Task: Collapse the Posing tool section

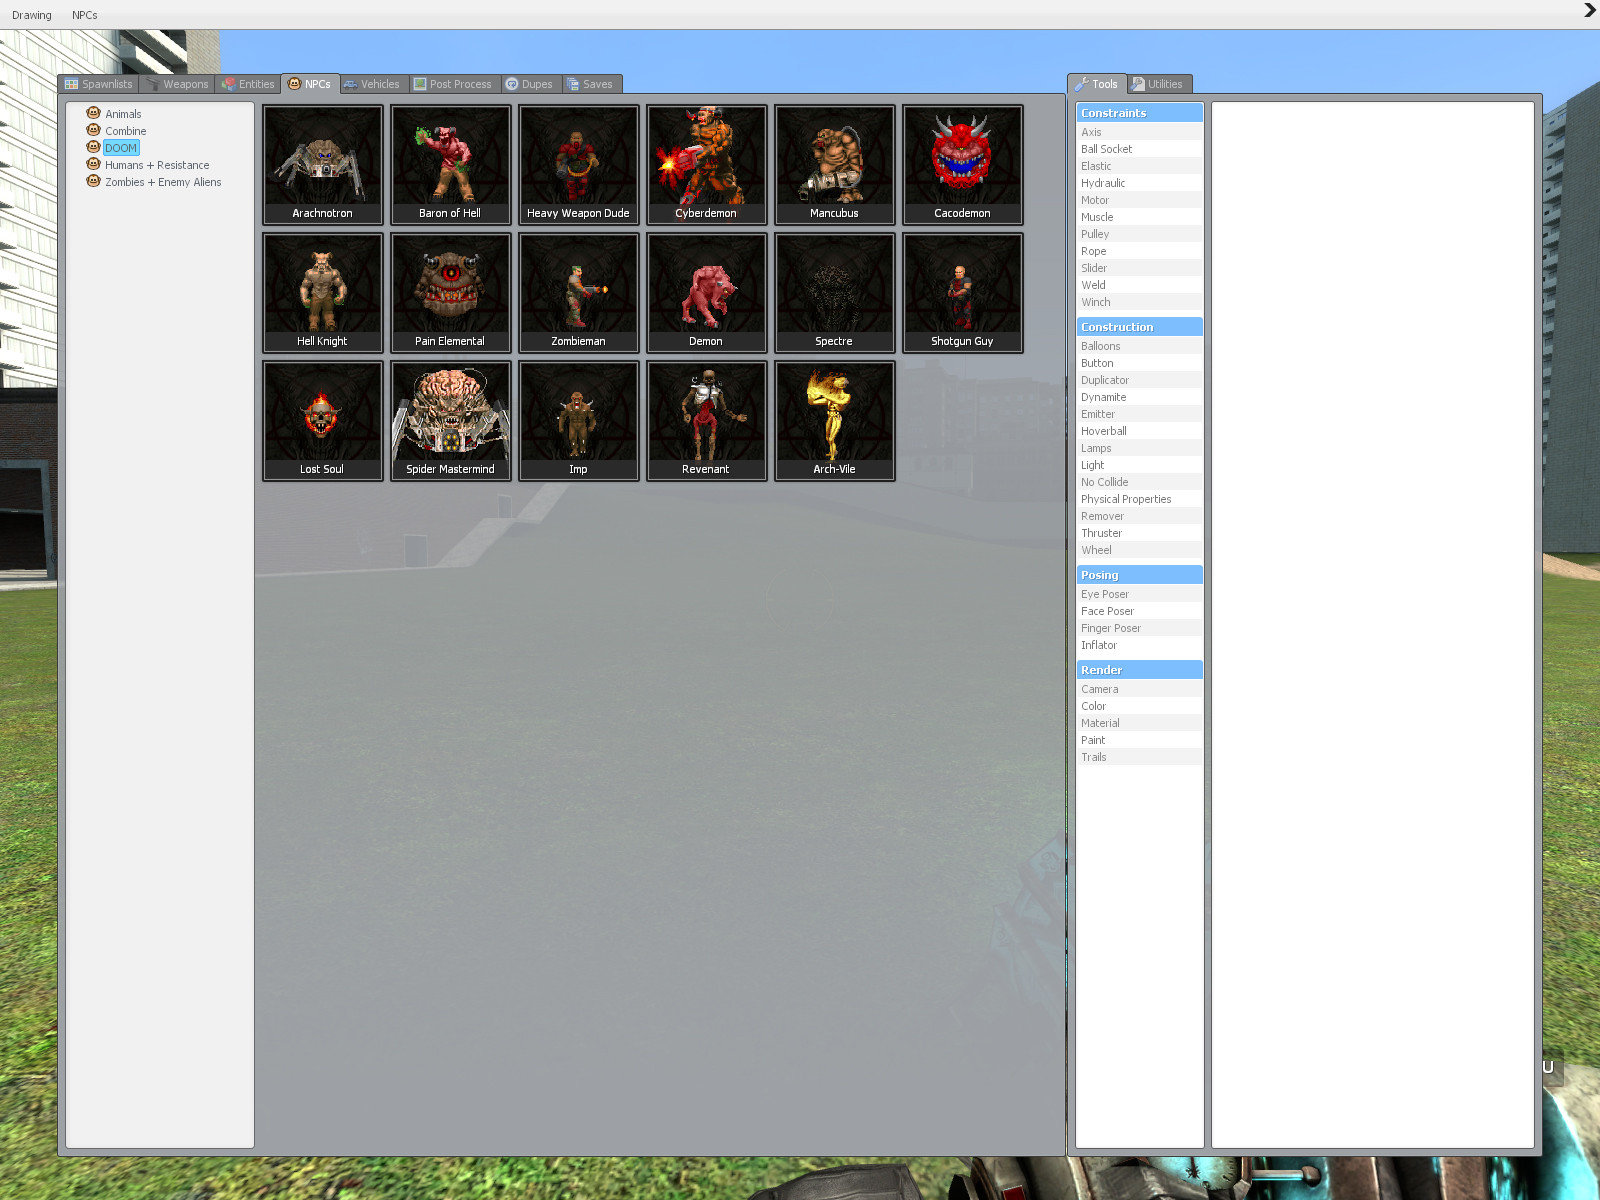Action: pos(1140,575)
